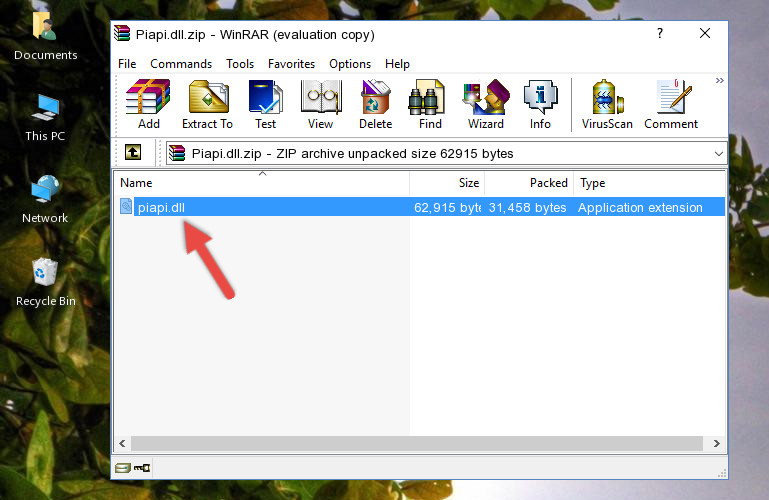This screenshot has width=769, height=500.
Task: Click the piapi.dll file icon
Action: 126,206
